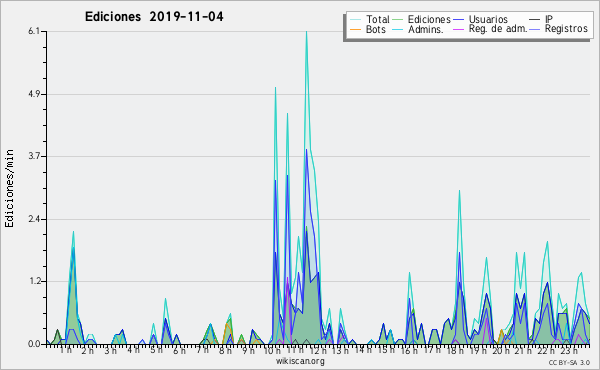
Task: Click the Total peak after 1 h
Action: [73, 232]
